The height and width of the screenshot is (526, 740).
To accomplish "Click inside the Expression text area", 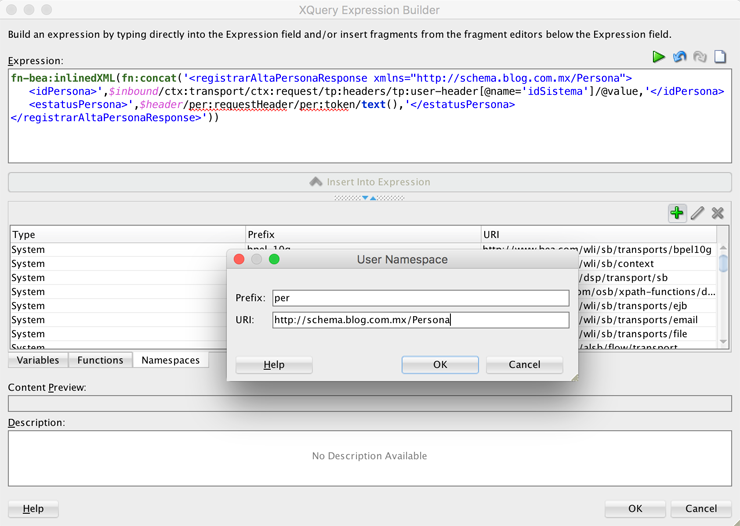I will pos(370,116).
